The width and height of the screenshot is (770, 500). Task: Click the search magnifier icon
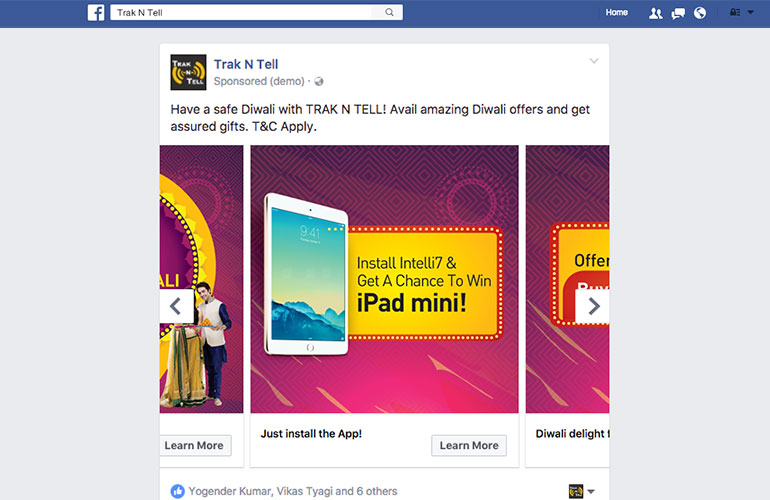pos(389,12)
